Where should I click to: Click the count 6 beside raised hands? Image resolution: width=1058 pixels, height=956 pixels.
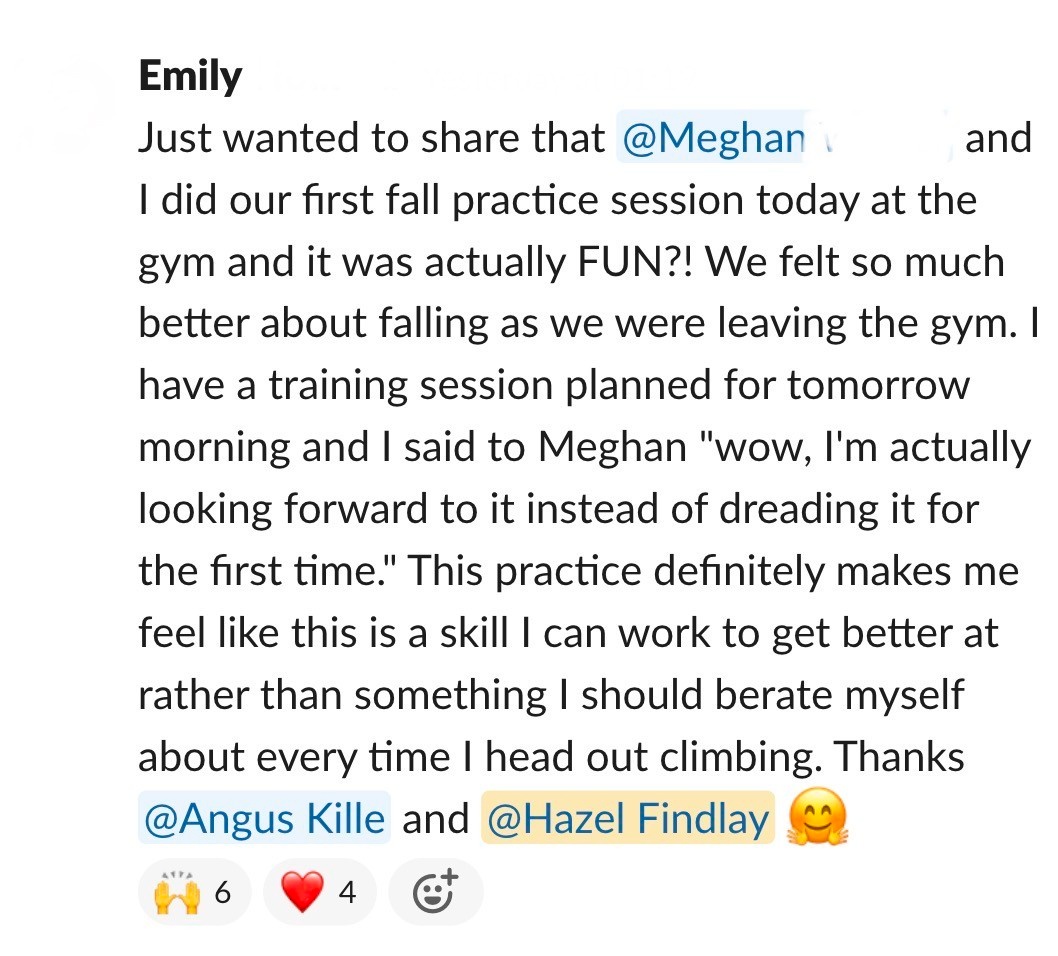[222, 891]
